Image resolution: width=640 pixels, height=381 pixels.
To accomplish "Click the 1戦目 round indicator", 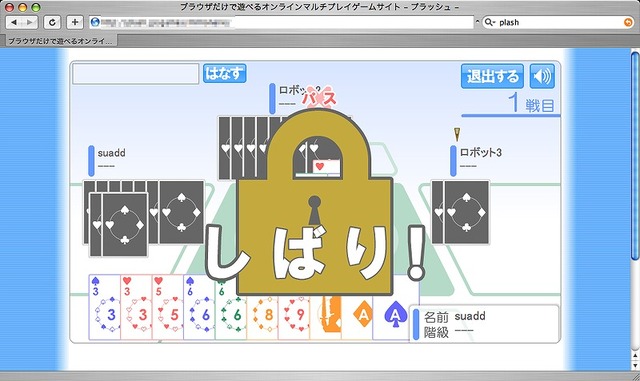I will click(531, 103).
